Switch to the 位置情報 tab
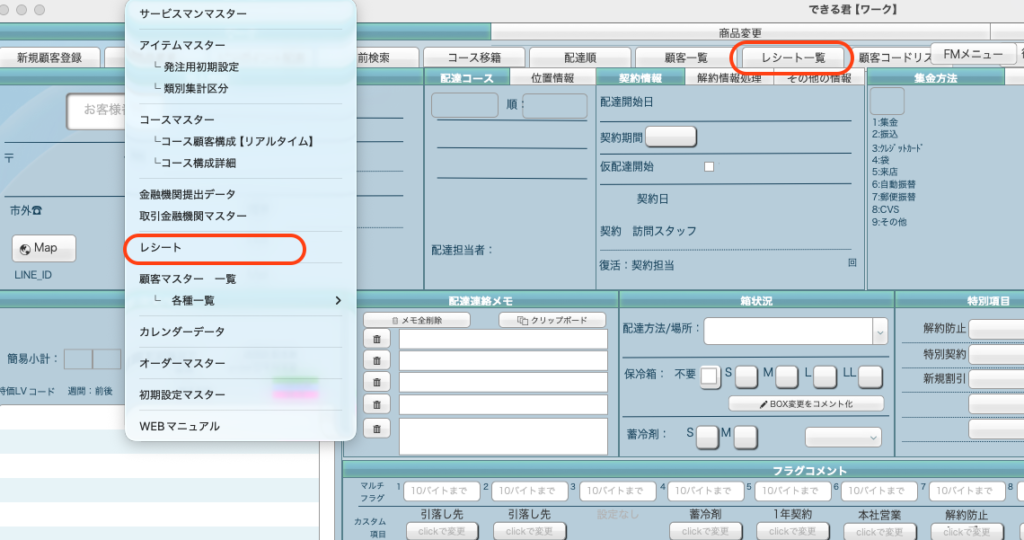Screen dimensions: 1024x540 [552, 78]
